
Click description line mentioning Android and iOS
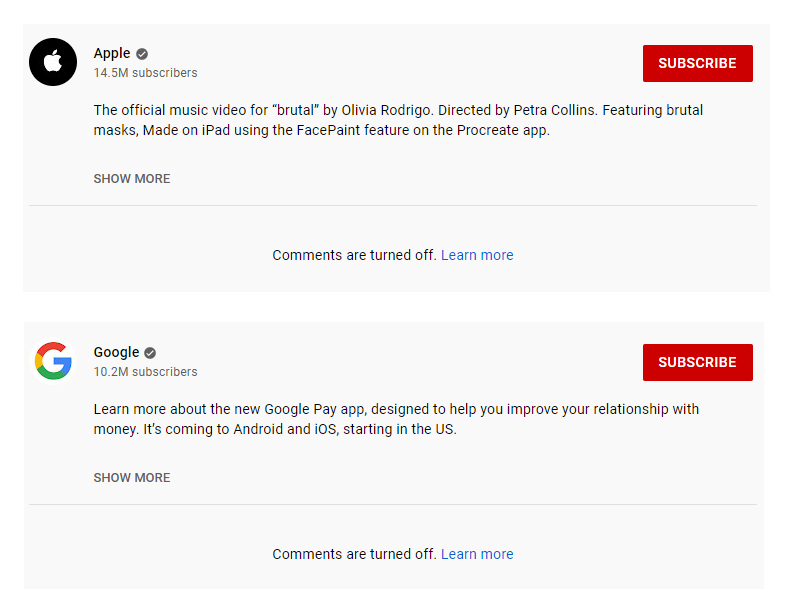pos(275,429)
